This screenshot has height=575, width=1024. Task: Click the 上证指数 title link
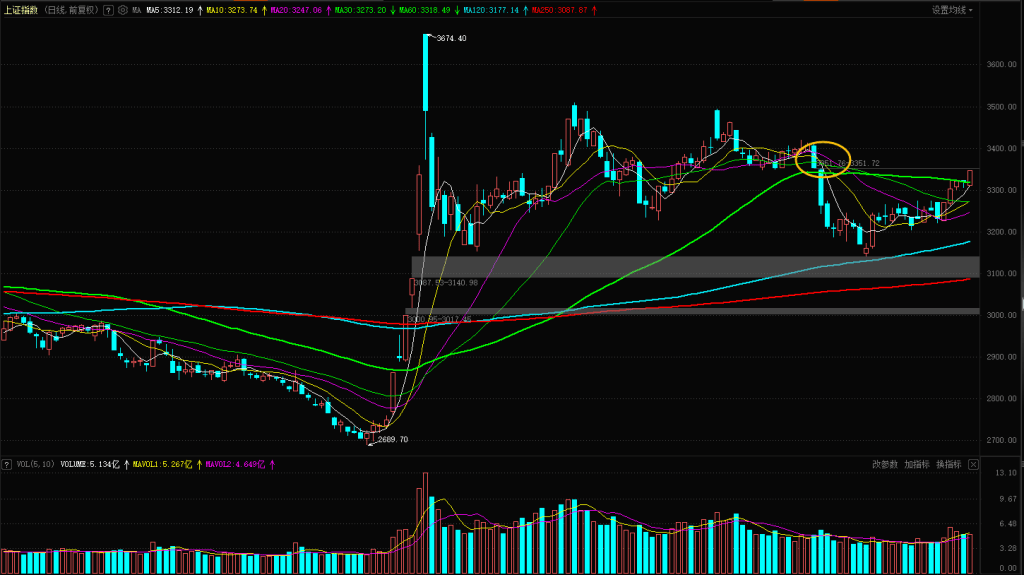(21, 9)
